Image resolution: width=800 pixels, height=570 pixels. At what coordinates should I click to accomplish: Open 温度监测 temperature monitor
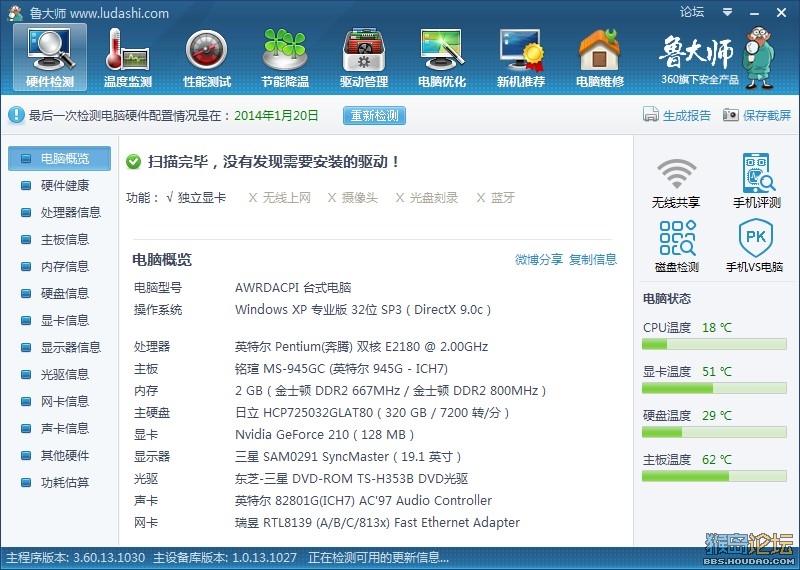coord(128,57)
